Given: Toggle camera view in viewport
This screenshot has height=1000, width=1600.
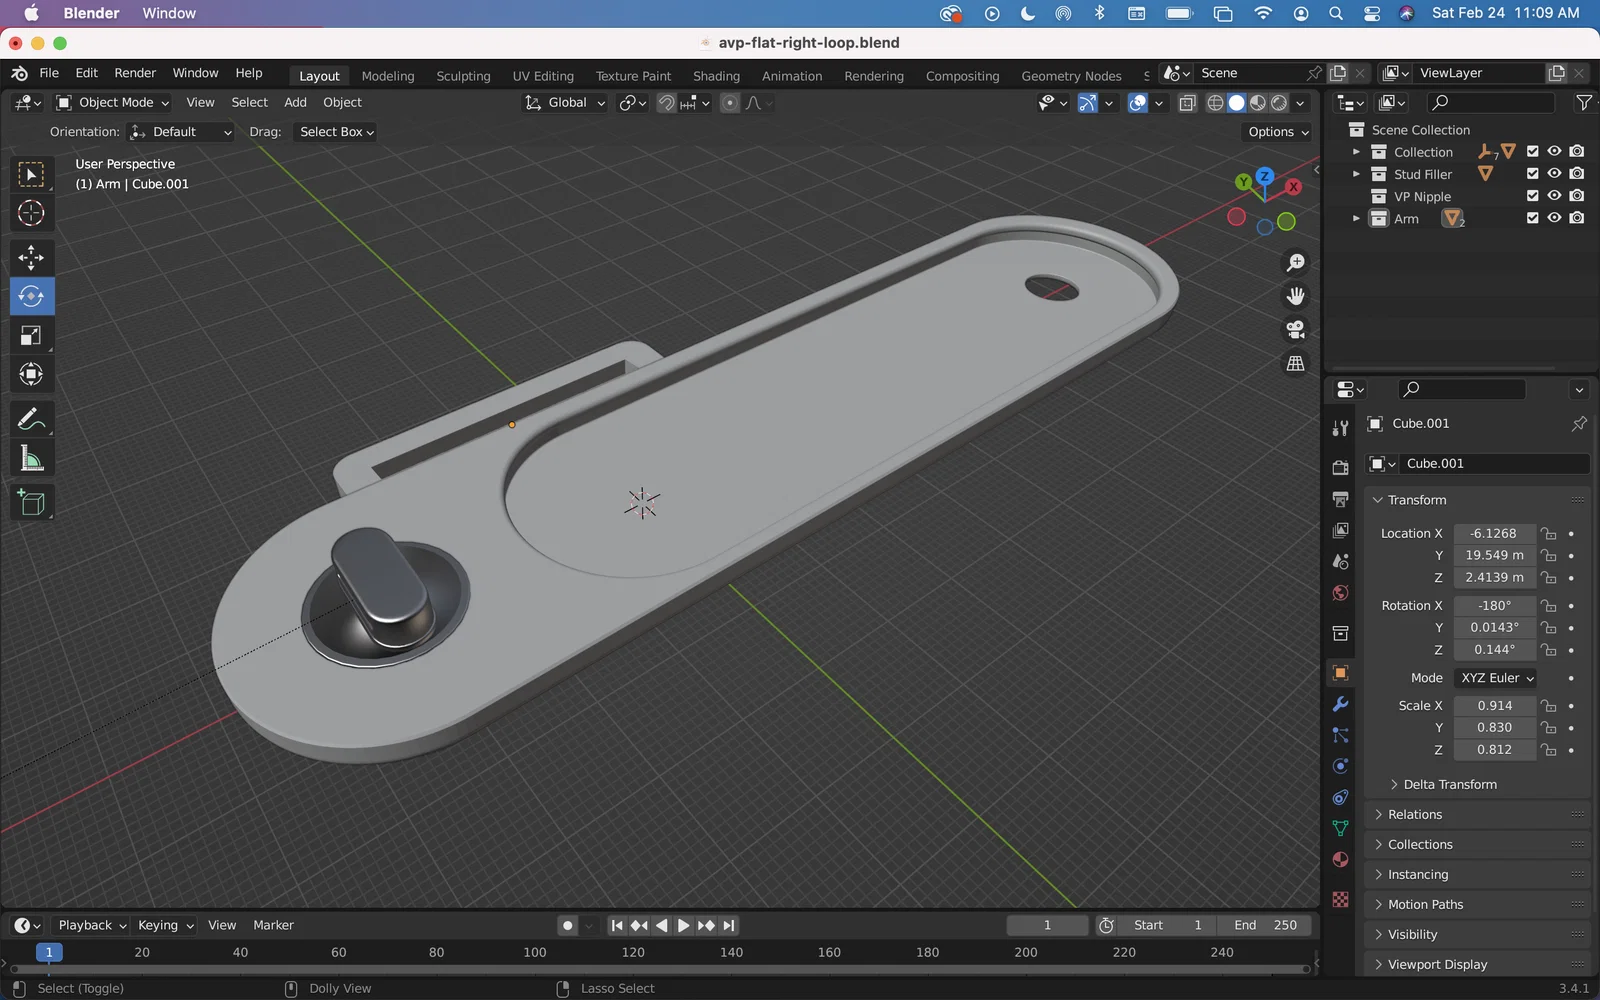Looking at the screenshot, I should coord(1295,329).
